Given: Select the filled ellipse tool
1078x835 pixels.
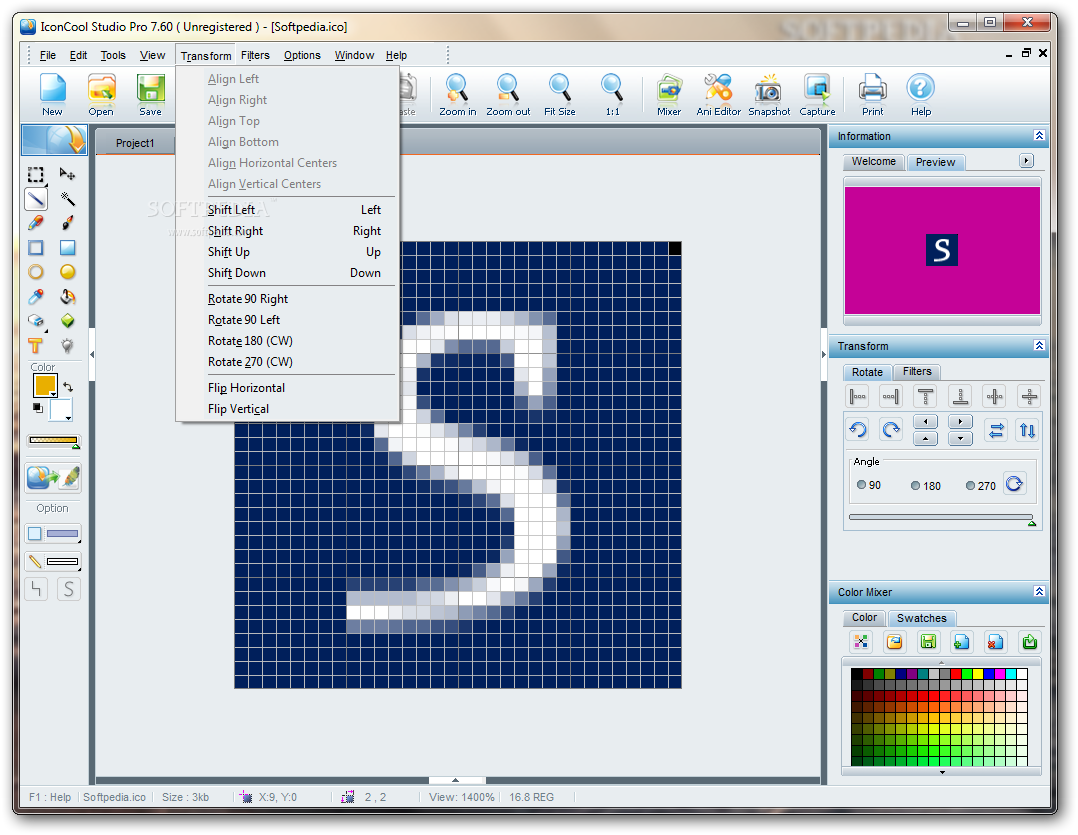Looking at the screenshot, I should [x=67, y=272].
